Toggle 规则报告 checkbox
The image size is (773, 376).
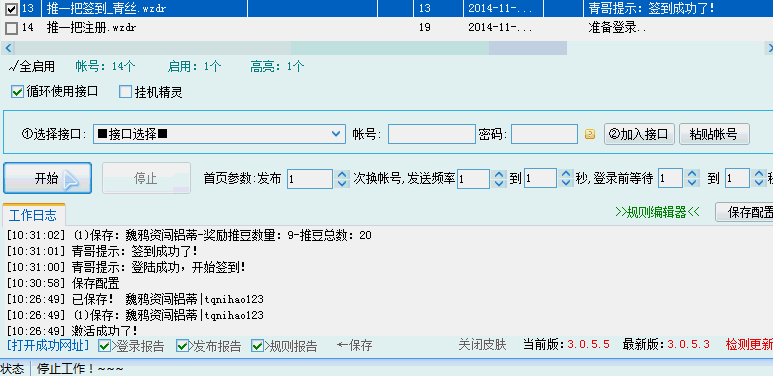(x=257, y=346)
